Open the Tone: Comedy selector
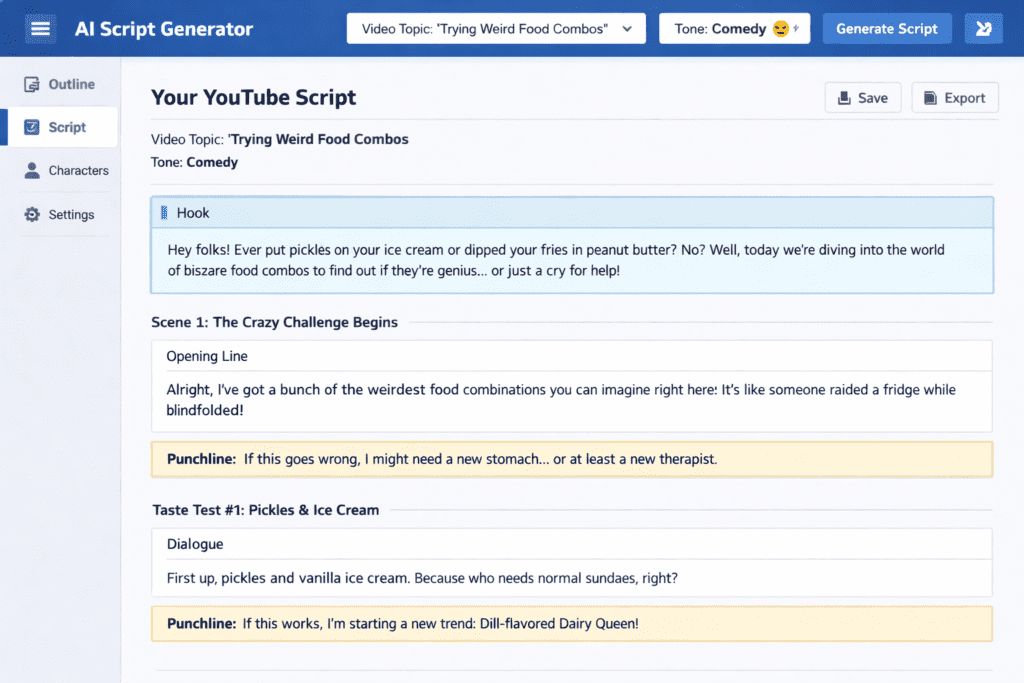Viewport: 1024px width, 683px height. [x=734, y=29]
